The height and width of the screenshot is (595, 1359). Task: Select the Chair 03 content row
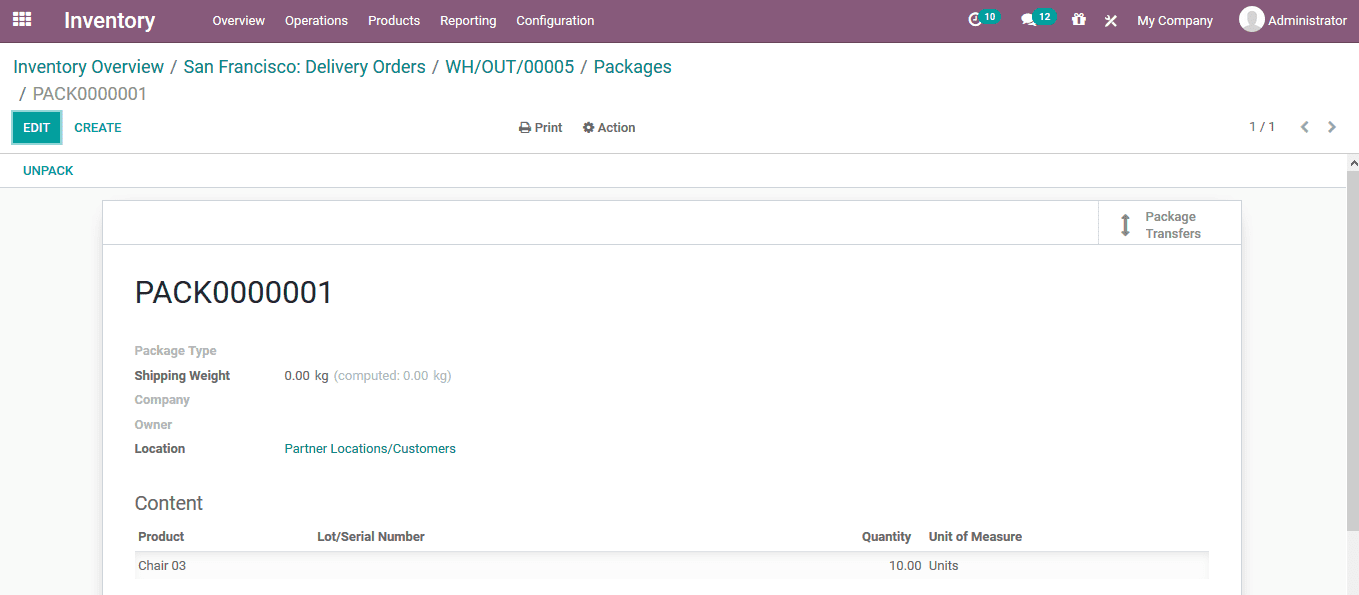click(400, 565)
